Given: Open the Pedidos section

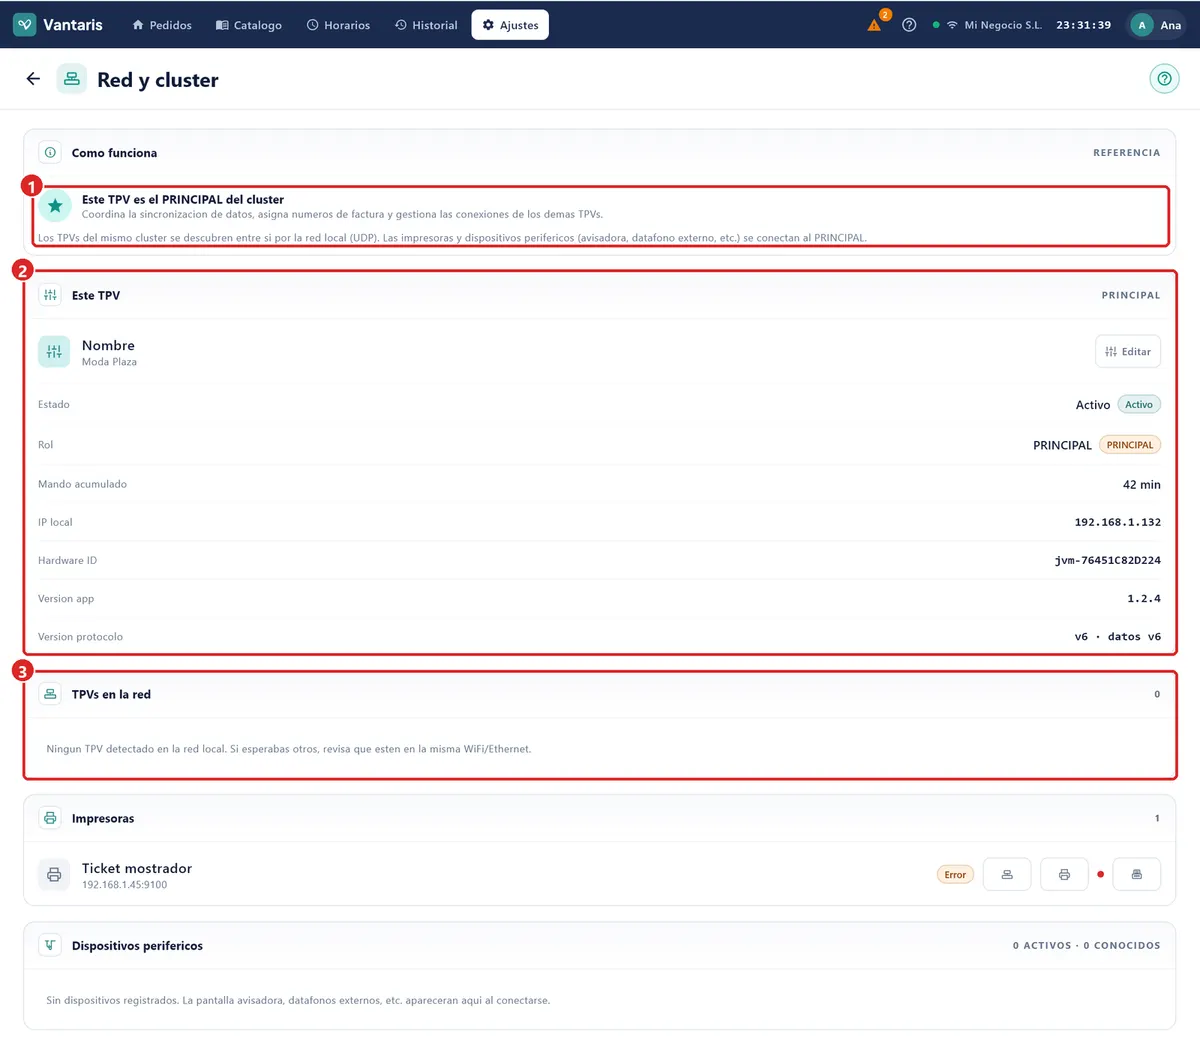Looking at the screenshot, I should pyautogui.click(x=162, y=25).
